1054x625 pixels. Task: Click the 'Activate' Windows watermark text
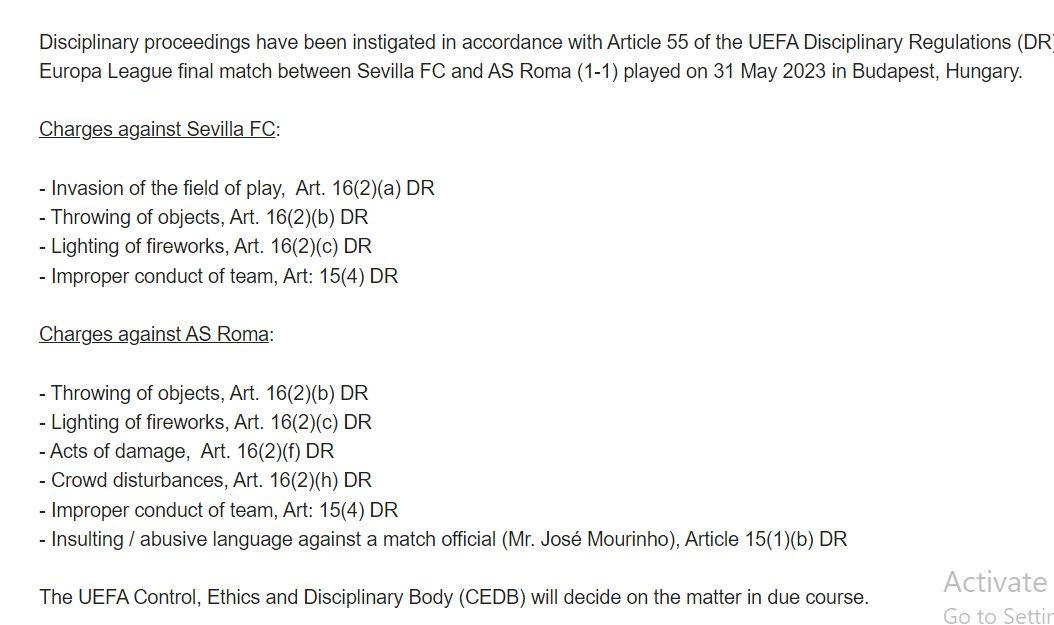[x=994, y=582]
